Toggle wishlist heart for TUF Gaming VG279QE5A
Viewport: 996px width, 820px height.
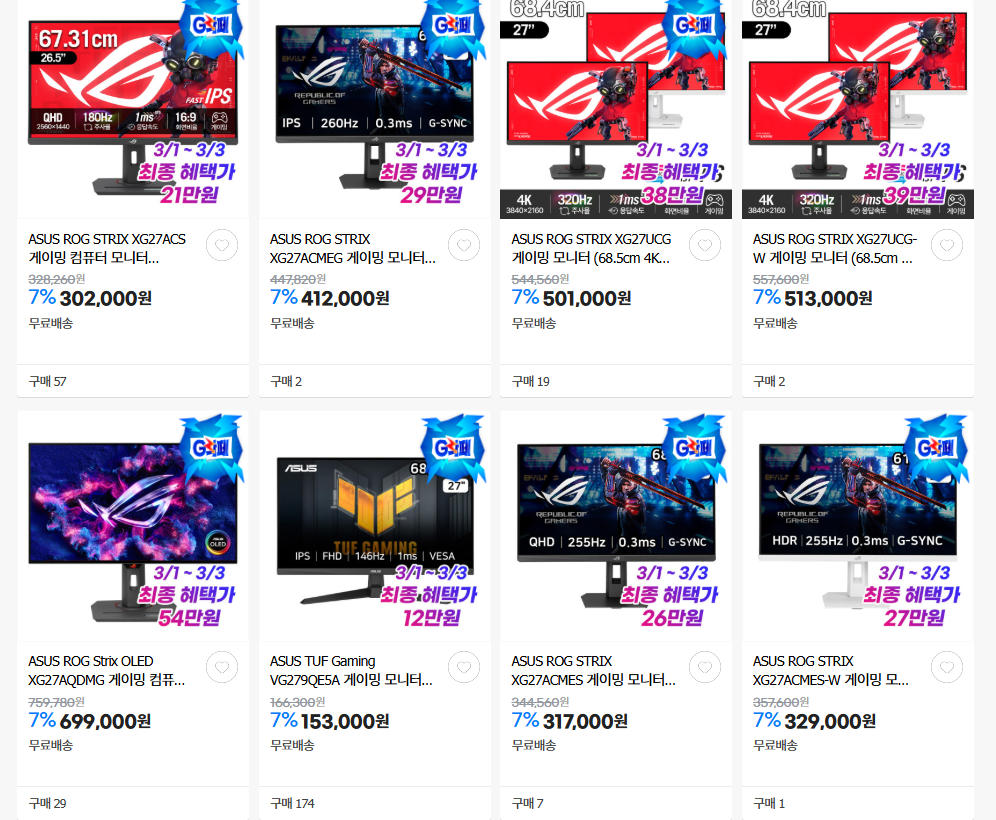pyautogui.click(x=464, y=668)
